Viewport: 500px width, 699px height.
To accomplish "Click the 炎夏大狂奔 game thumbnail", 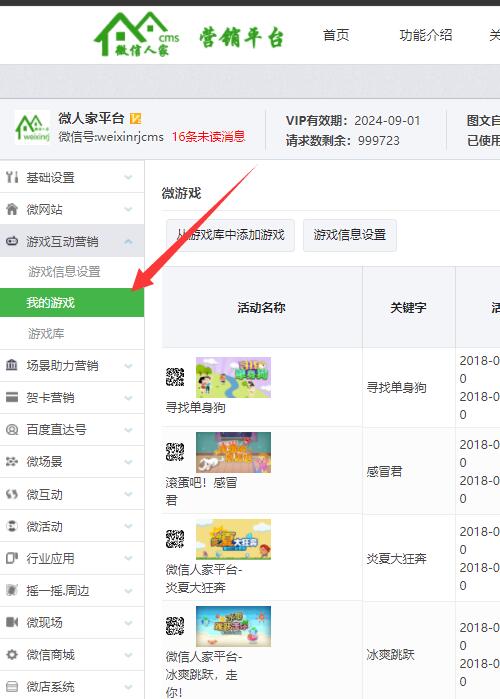I will pyautogui.click(x=233, y=539).
